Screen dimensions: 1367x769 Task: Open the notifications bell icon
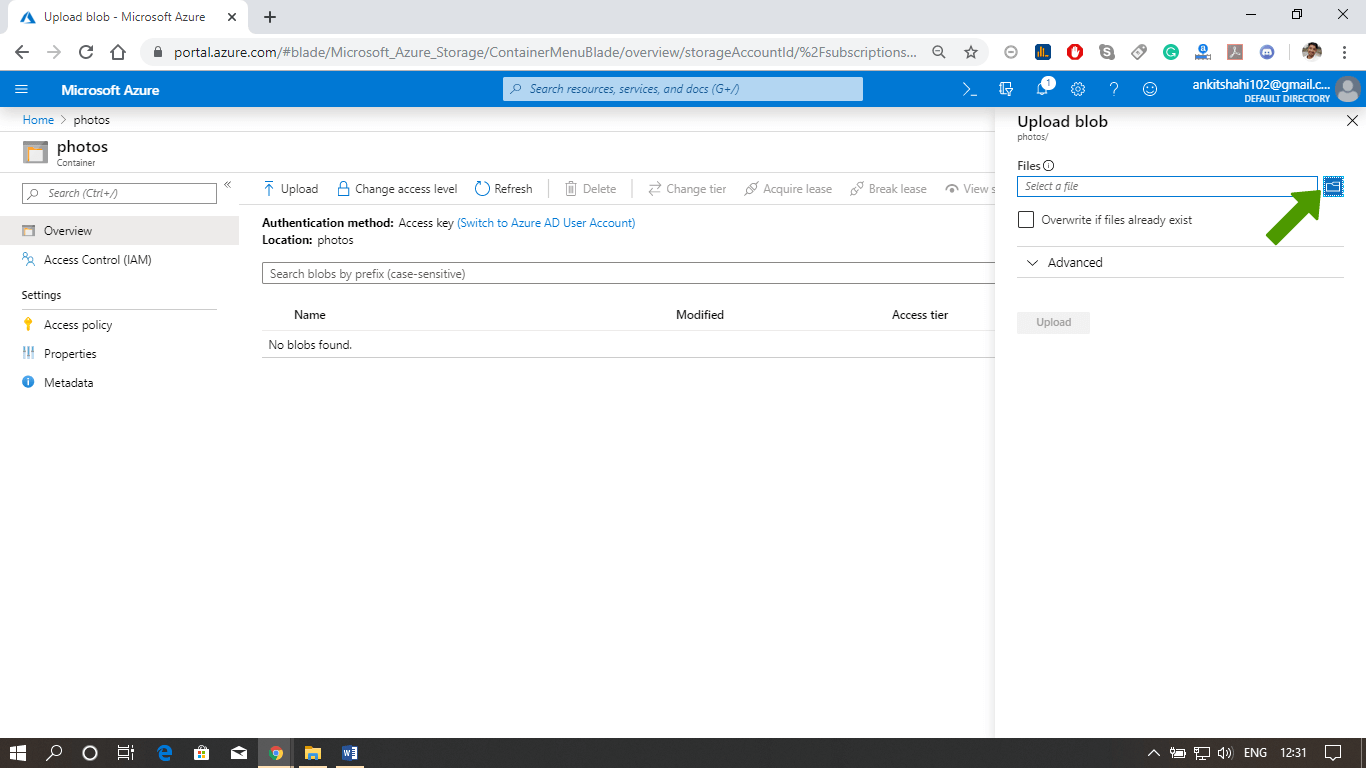pos(1042,89)
